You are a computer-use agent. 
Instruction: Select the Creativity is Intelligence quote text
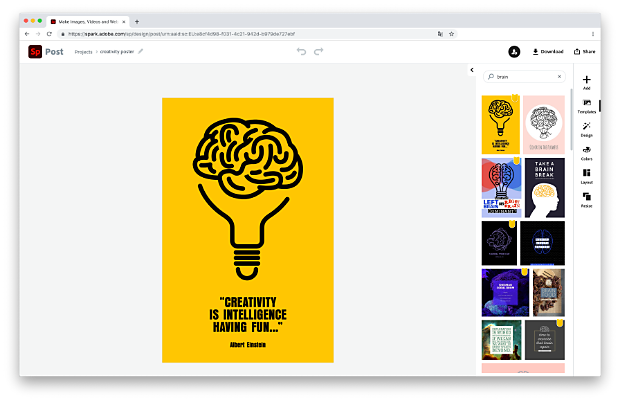coord(248,315)
